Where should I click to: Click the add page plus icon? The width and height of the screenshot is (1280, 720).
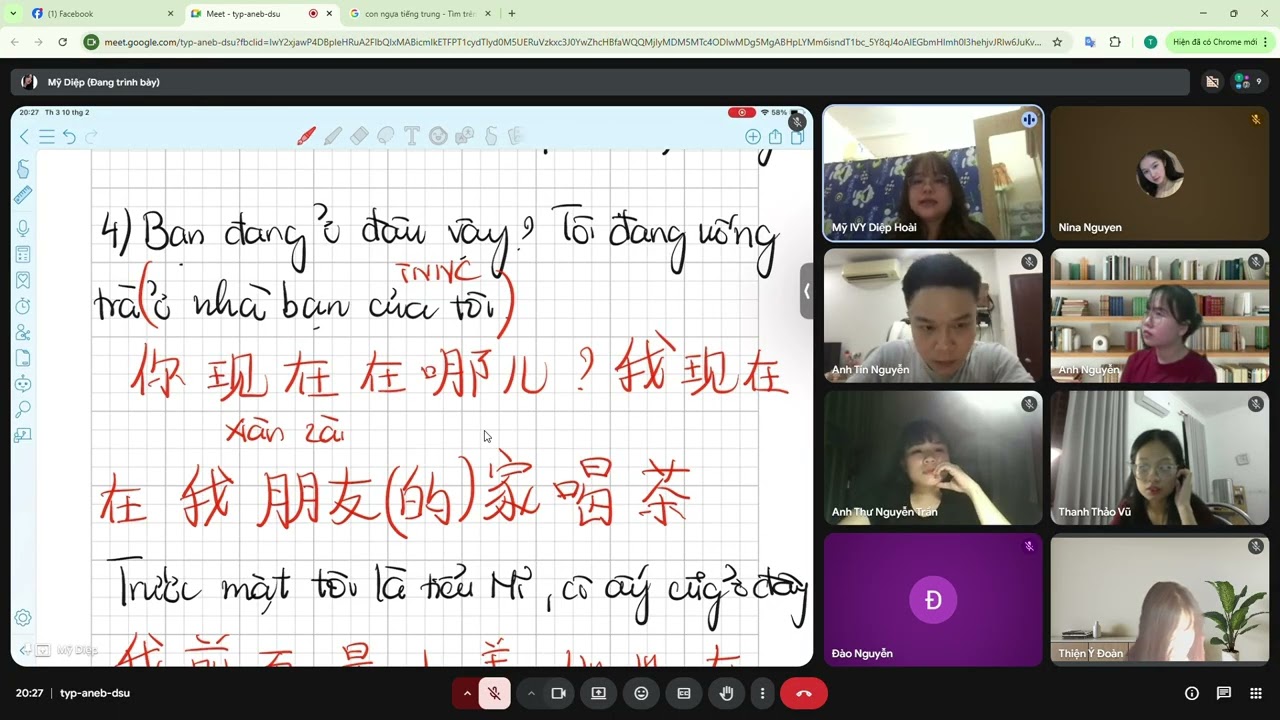point(753,137)
